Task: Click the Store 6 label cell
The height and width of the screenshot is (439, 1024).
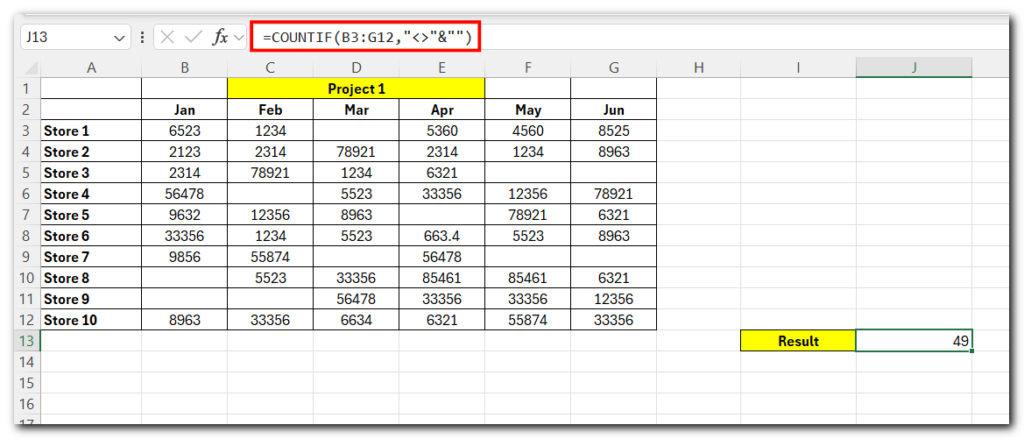Action: (x=91, y=236)
